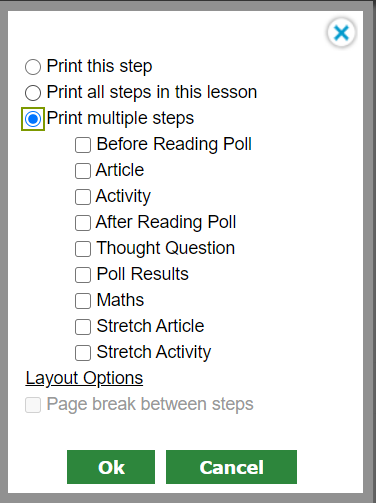Click the Cancel button
This screenshot has height=503, width=376.
coord(231,467)
